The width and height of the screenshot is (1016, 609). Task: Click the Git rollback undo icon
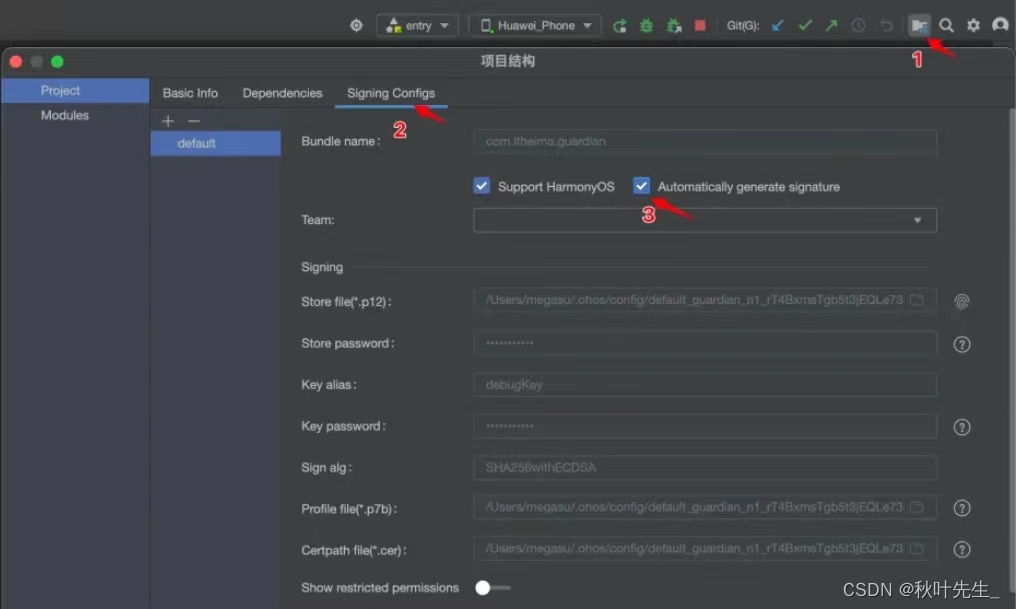coord(886,25)
